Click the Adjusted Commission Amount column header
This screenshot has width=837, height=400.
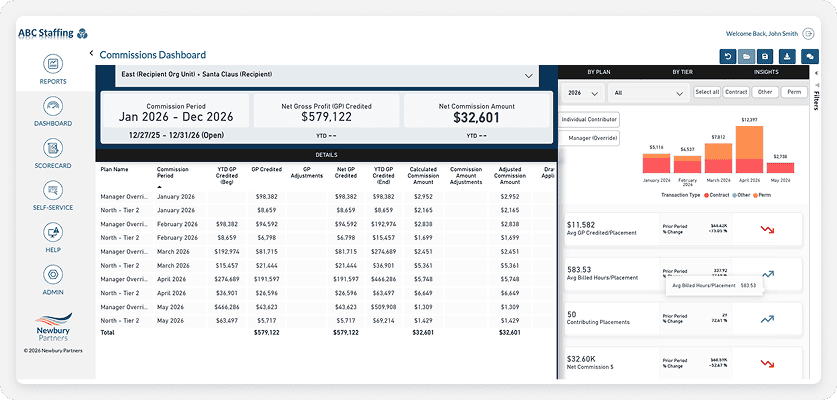510,176
